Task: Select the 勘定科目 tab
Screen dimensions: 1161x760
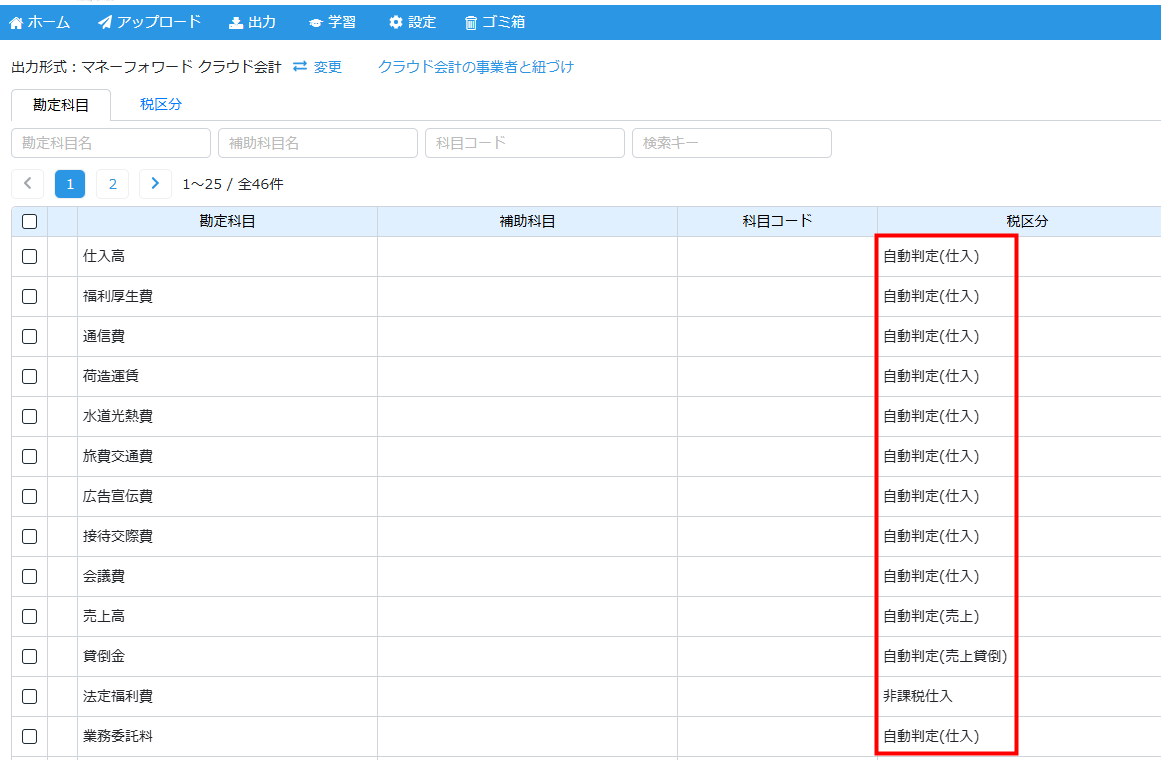Action: [x=61, y=105]
